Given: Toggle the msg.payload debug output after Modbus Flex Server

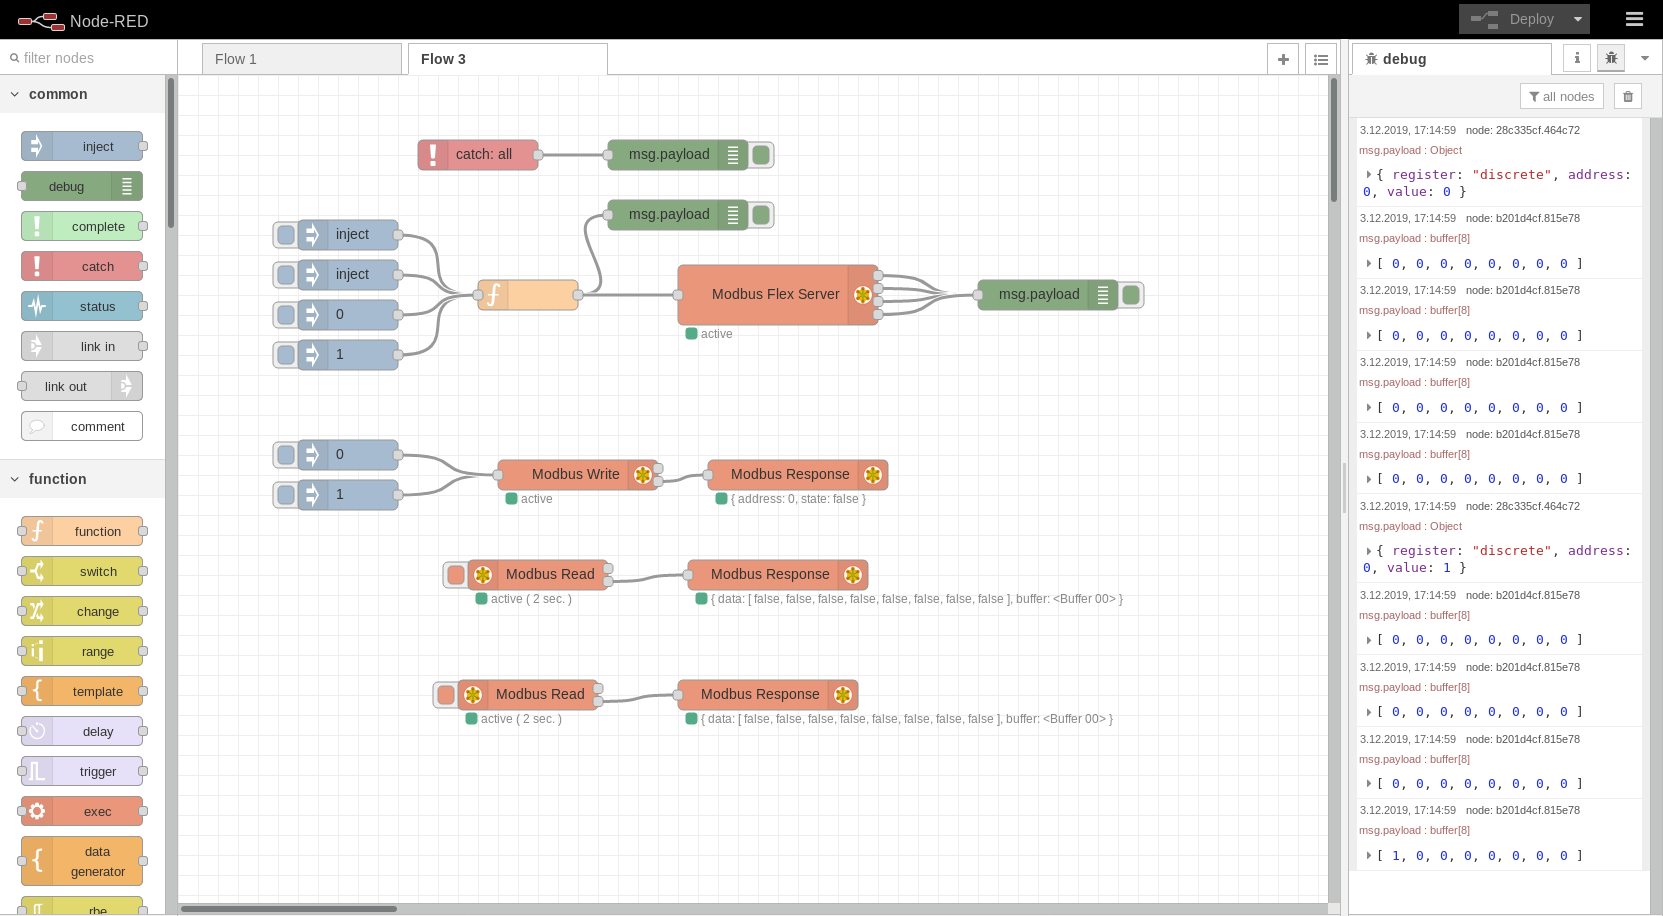Looking at the screenshot, I should coord(1130,294).
